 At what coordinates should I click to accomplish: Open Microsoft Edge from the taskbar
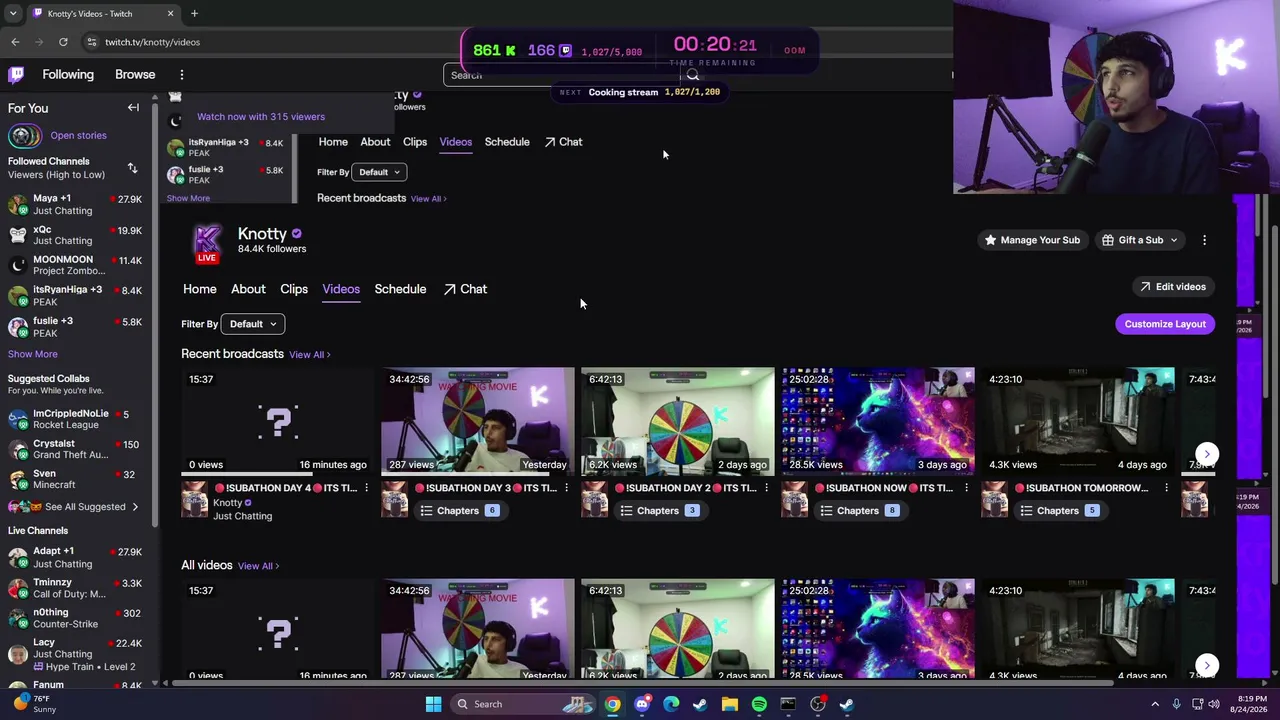pyautogui.click(x=671, y=704)
